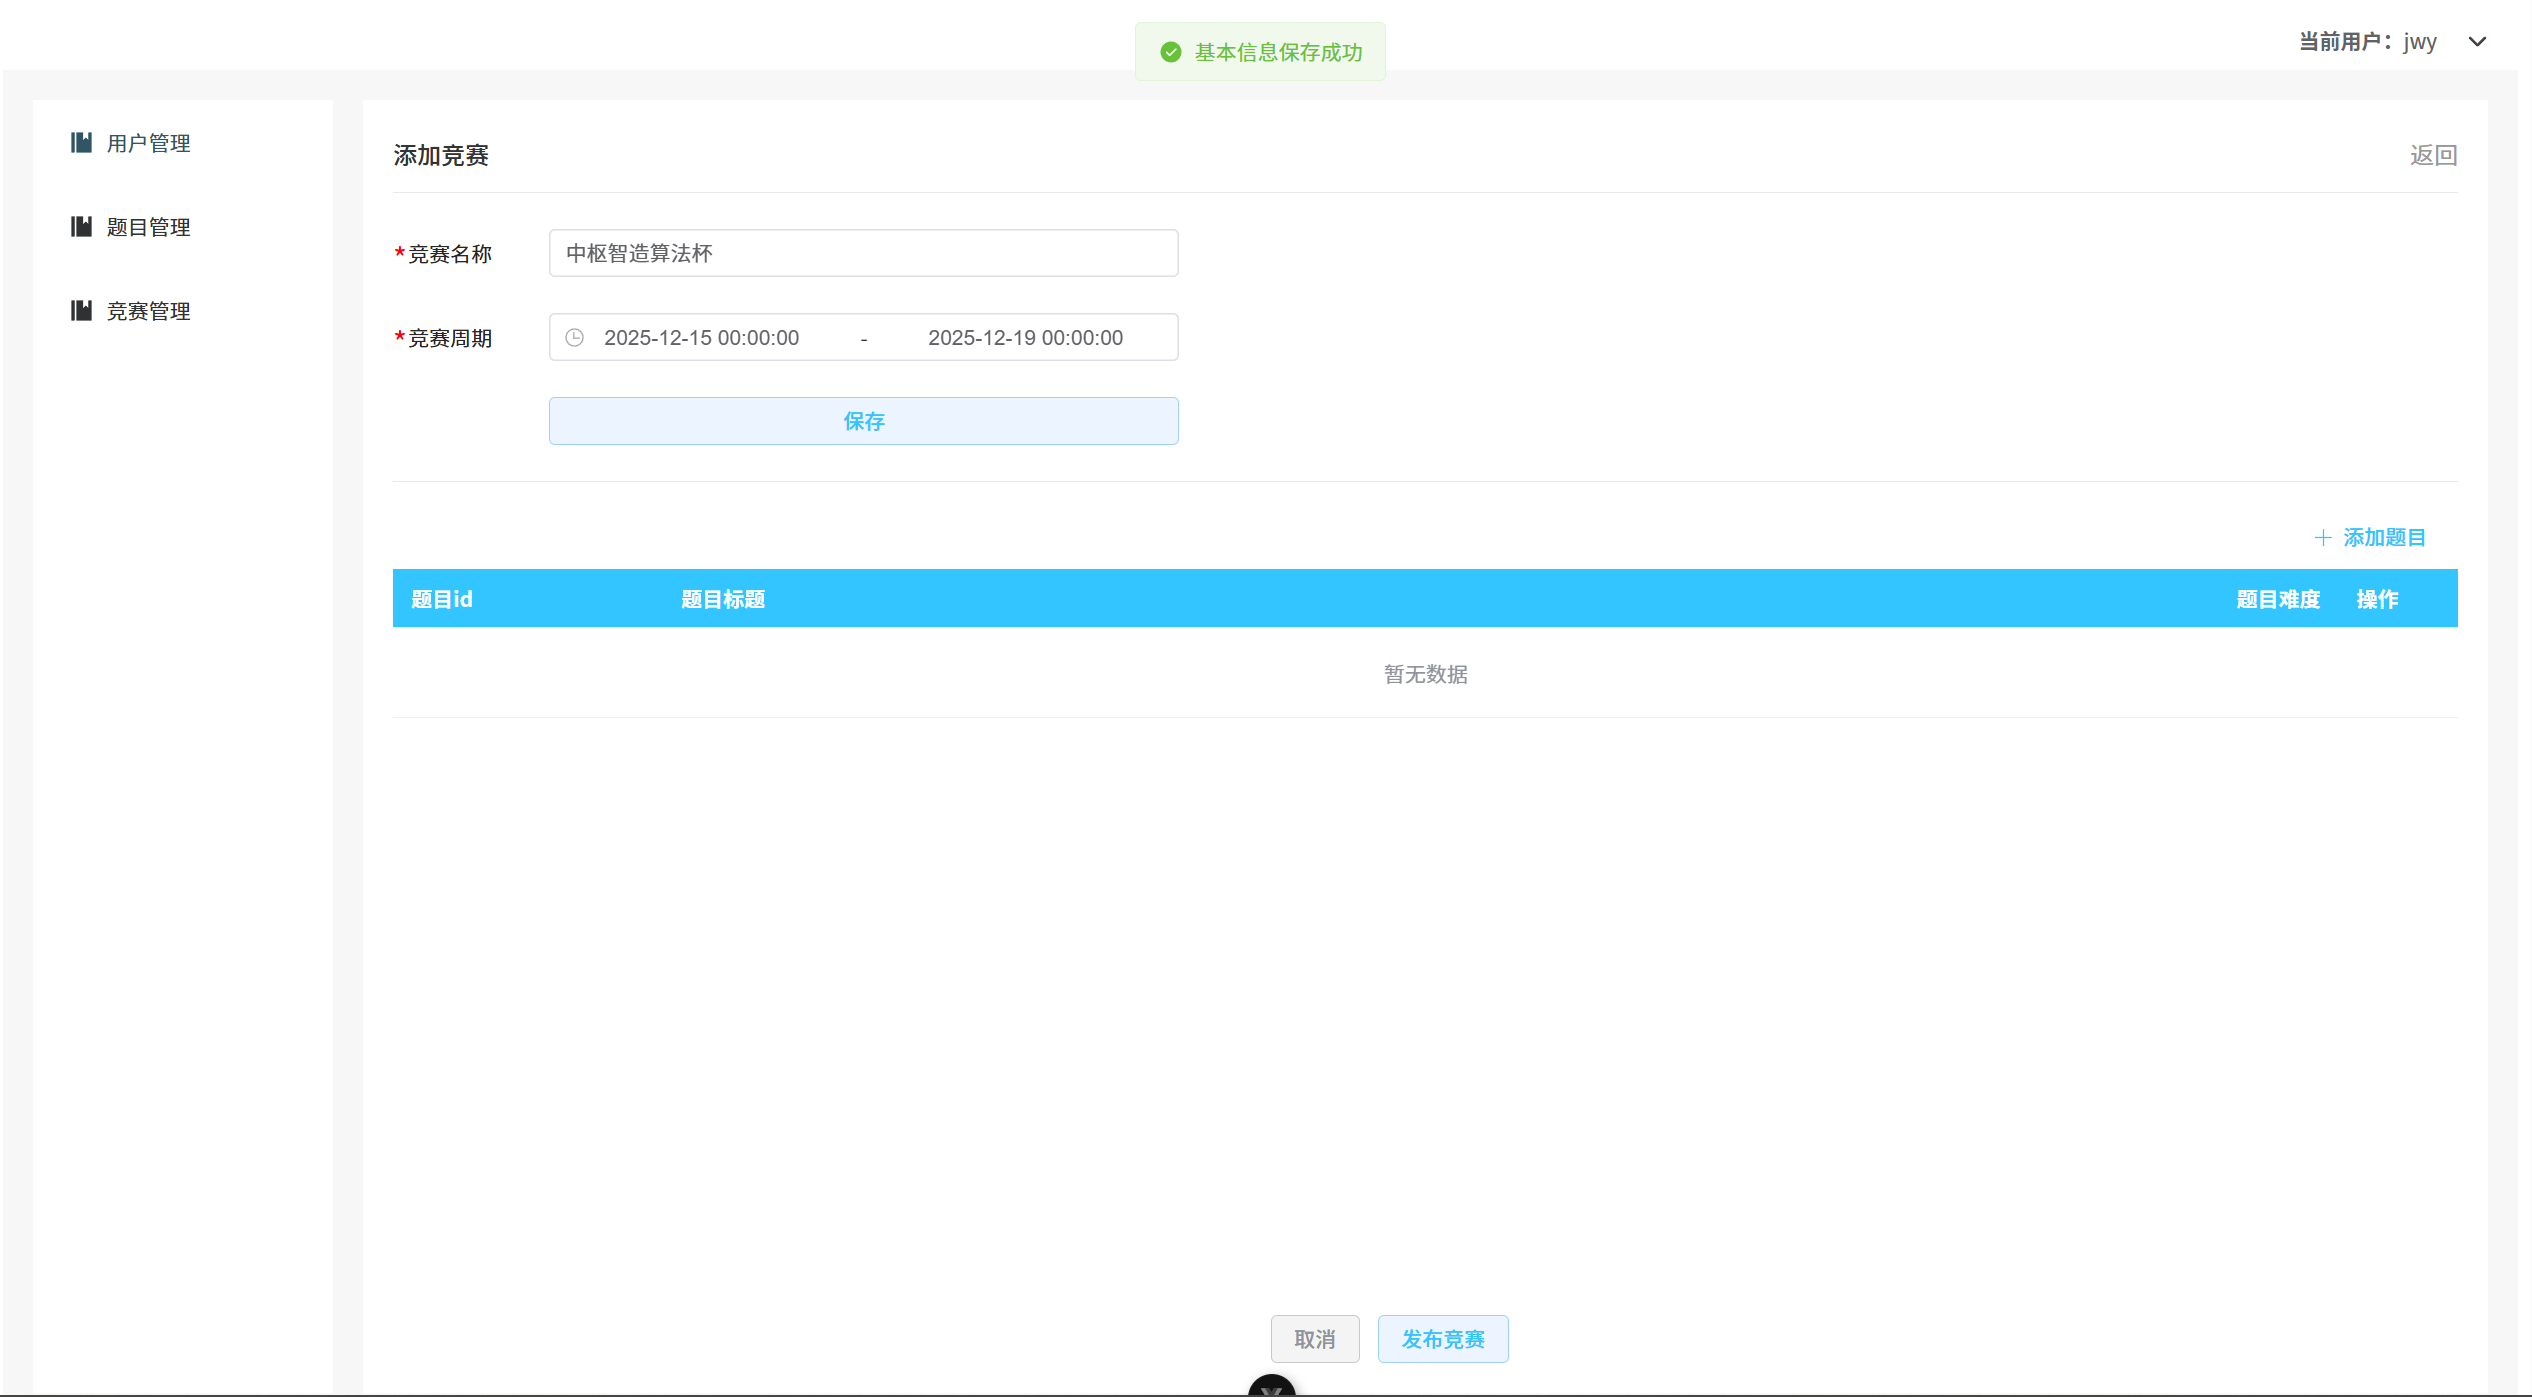Click the 题目难度 column header

[x=2279, y=598]
